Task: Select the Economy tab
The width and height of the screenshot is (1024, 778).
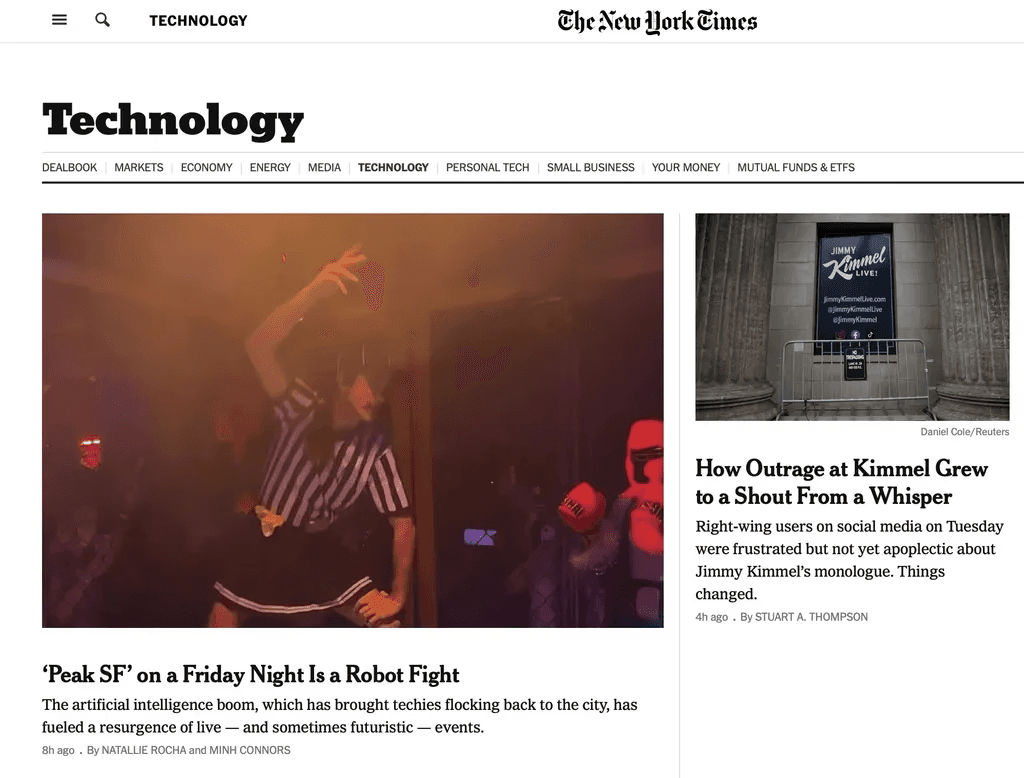Action: [206, 167]
